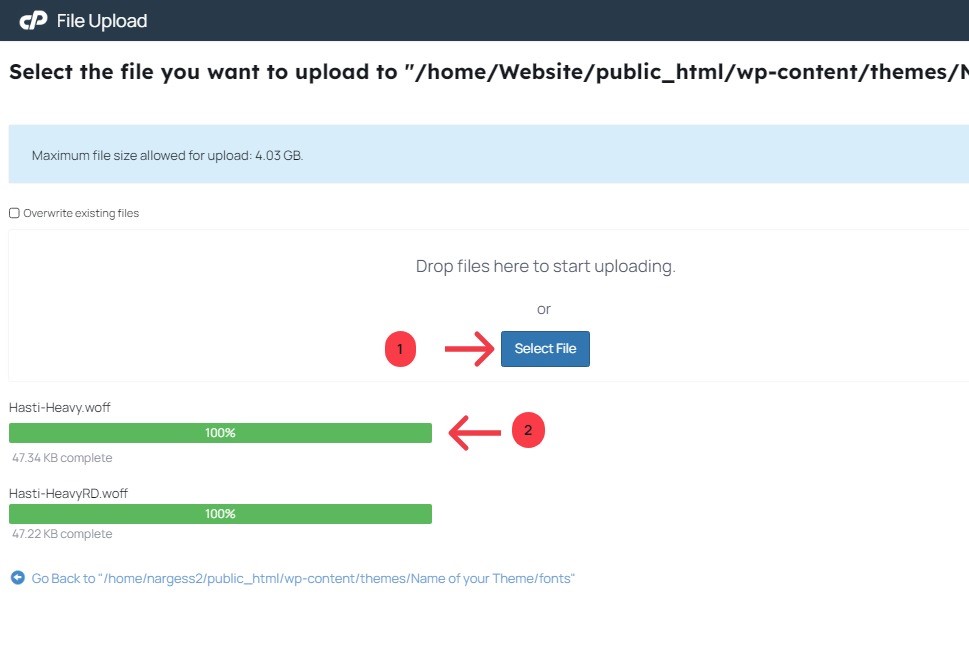Viewport: 969px width, 659px height.
Task: Click the 47.22 KB complete status text
Action: [x=62, y=534]
